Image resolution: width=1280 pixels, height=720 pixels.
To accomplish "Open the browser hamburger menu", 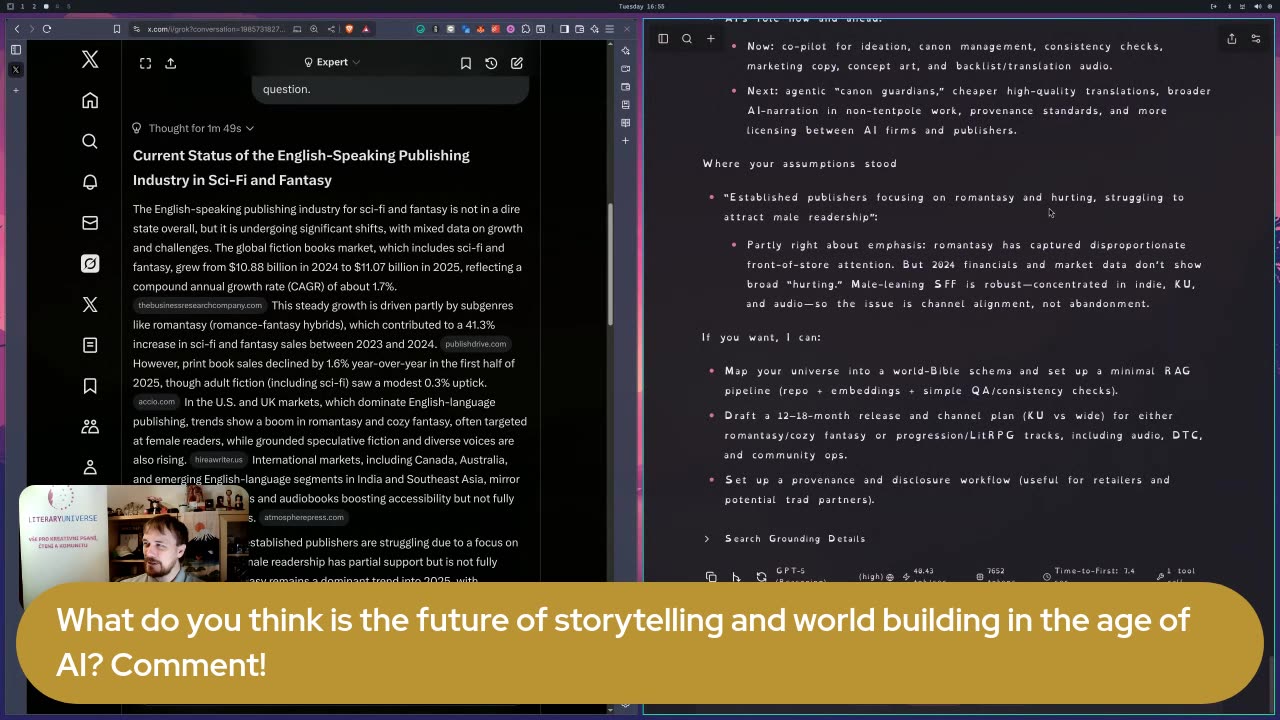I will pyautogui.click(x=610, y=29).
